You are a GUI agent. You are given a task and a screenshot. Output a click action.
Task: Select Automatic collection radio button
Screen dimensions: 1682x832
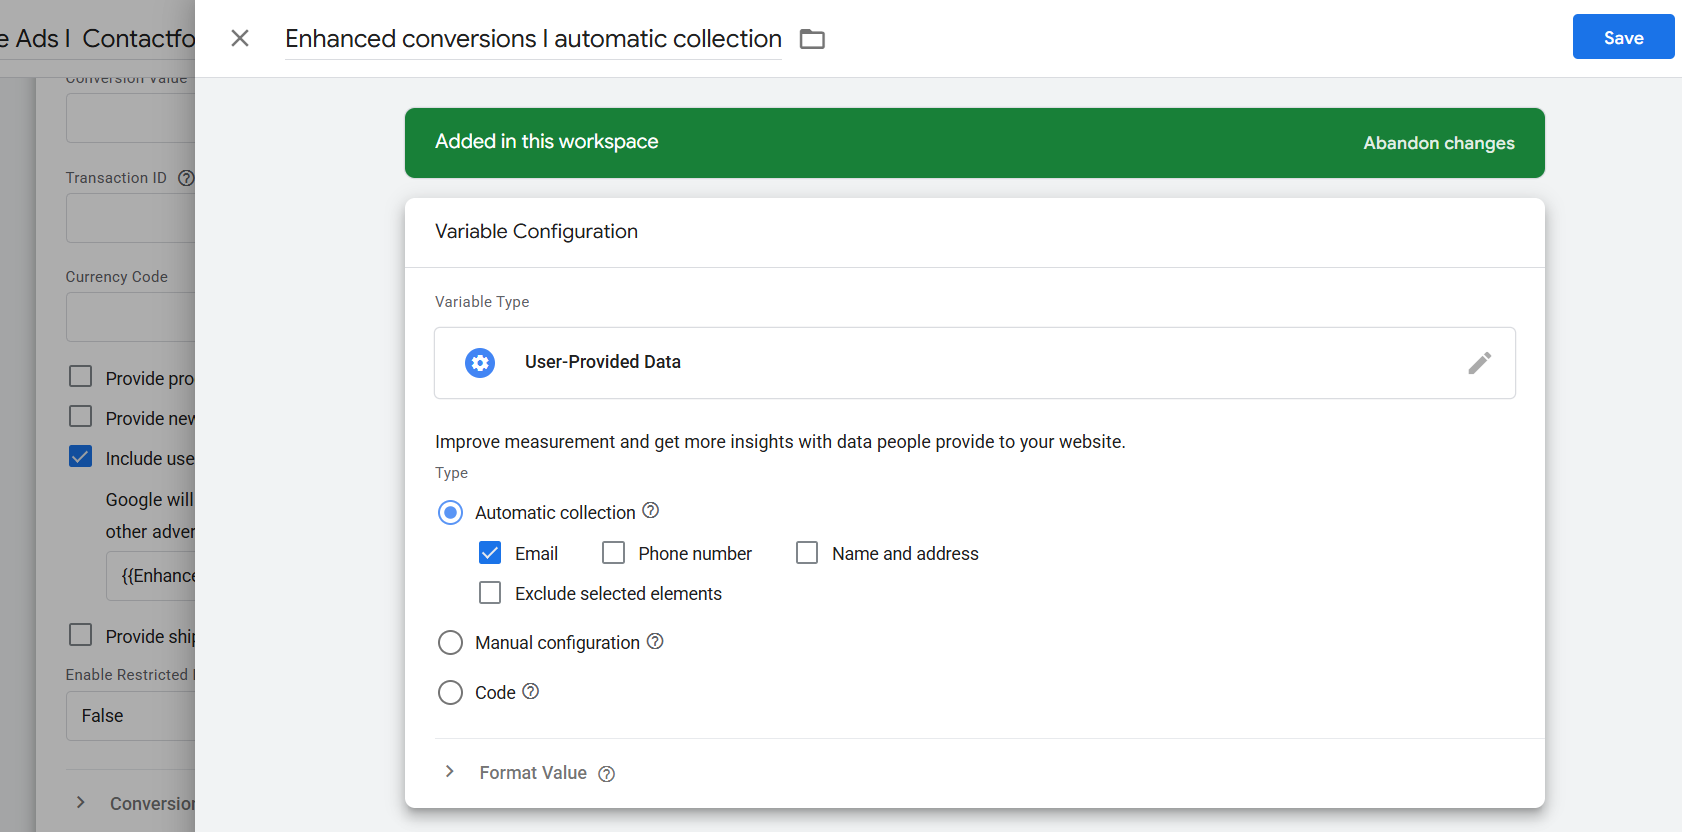[x=451, y=513]
